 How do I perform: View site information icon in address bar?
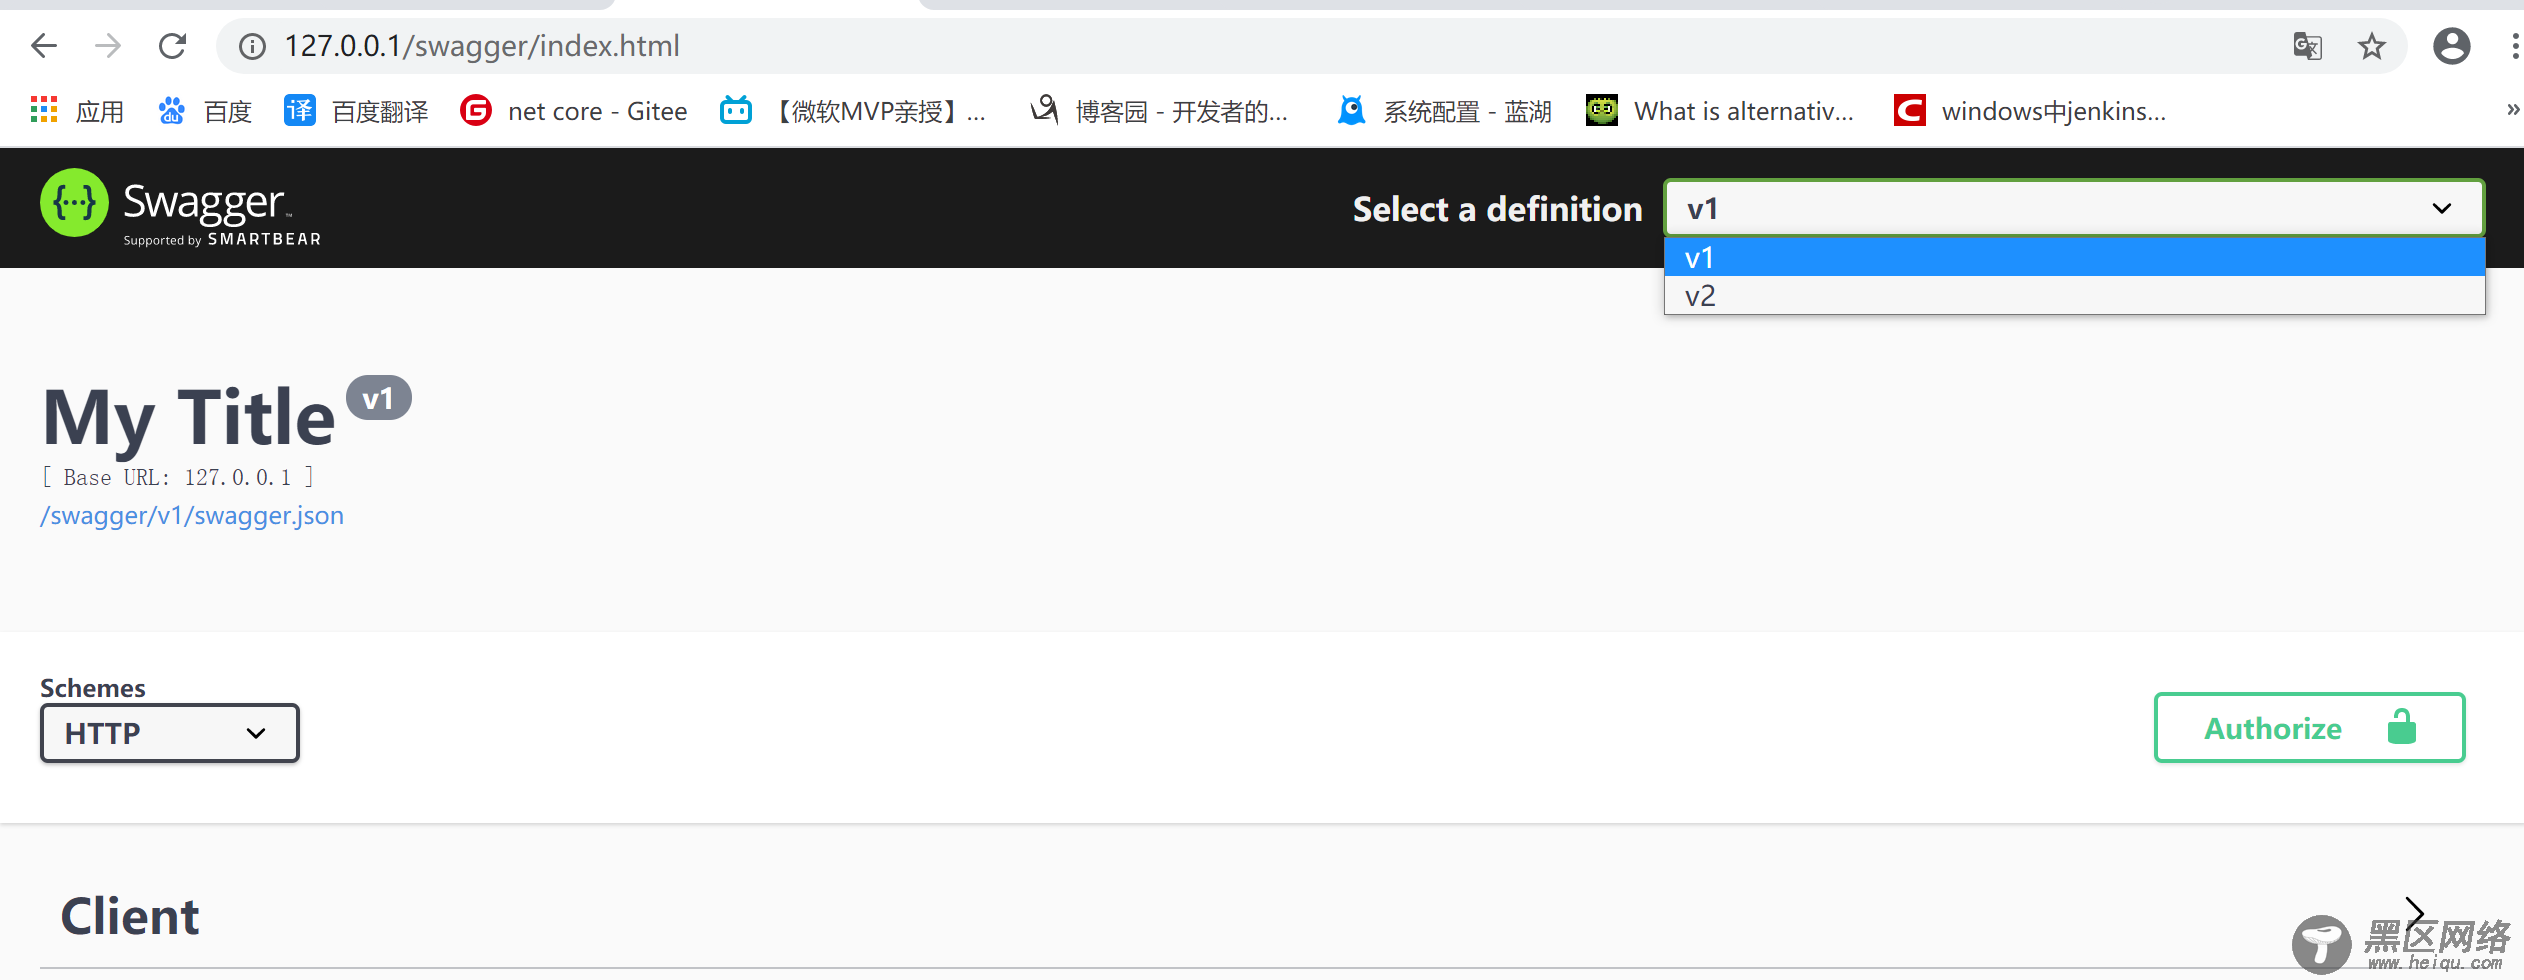tap(252, 46)
